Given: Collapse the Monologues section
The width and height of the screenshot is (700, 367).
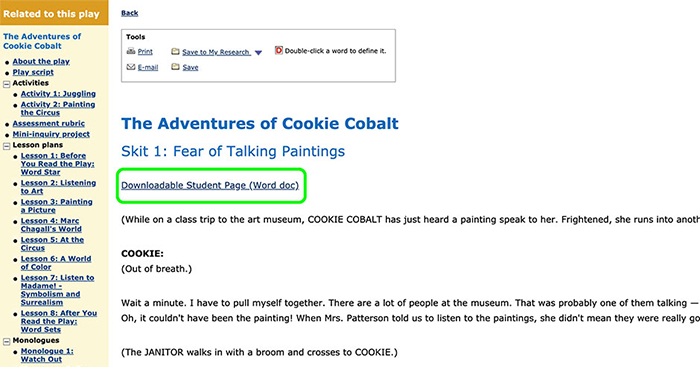Looking at the screenshot, I should point(6,341).
